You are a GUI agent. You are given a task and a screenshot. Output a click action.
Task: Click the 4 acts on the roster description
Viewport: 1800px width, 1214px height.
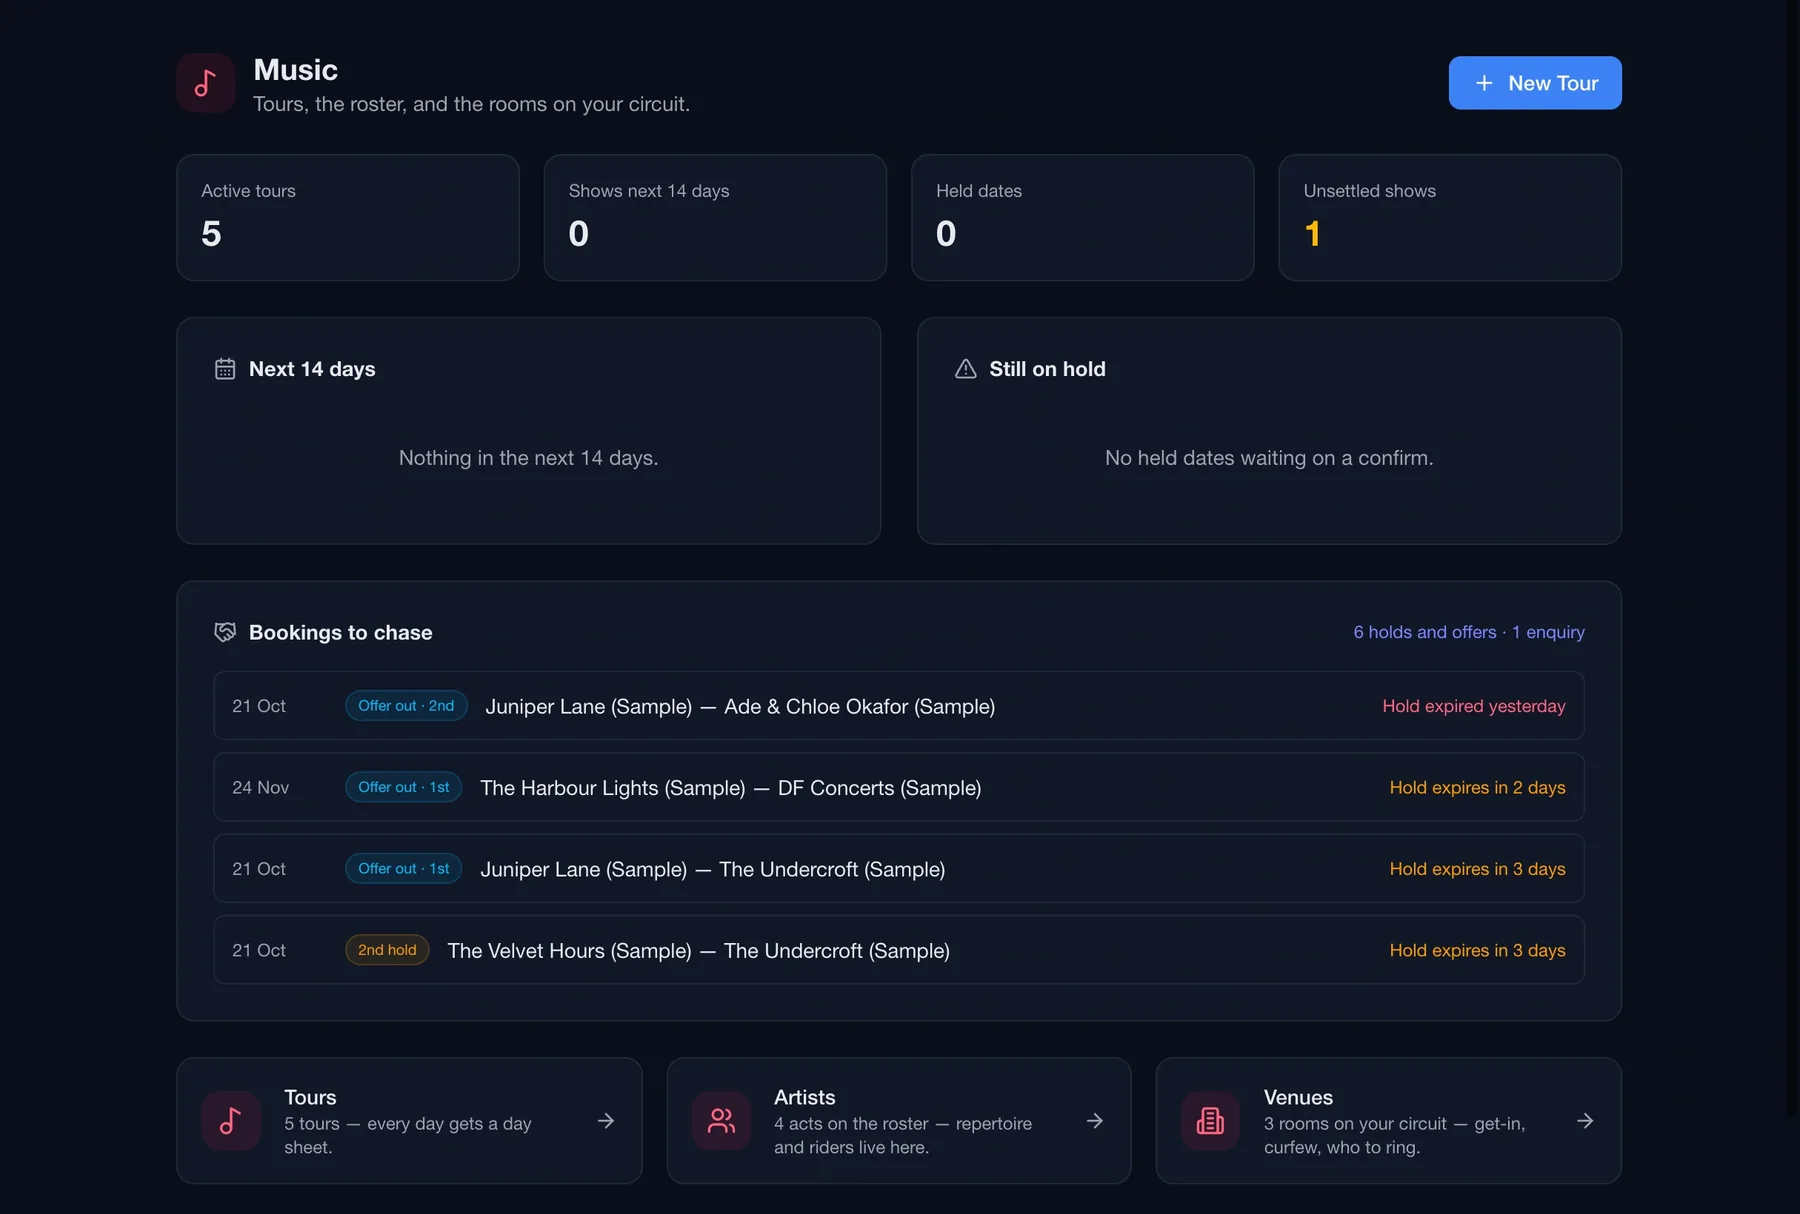point(903,1135)
